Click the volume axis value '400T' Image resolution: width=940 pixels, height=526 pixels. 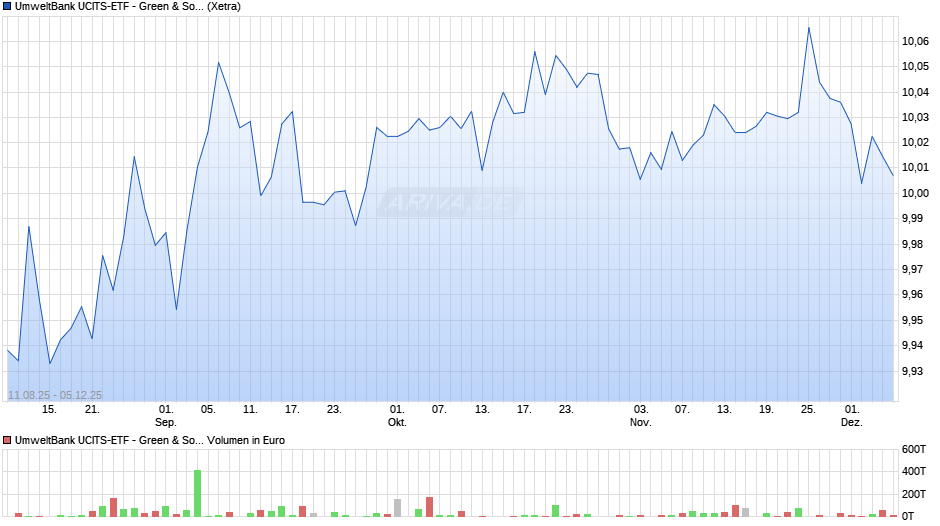click(x=914, y=471)
